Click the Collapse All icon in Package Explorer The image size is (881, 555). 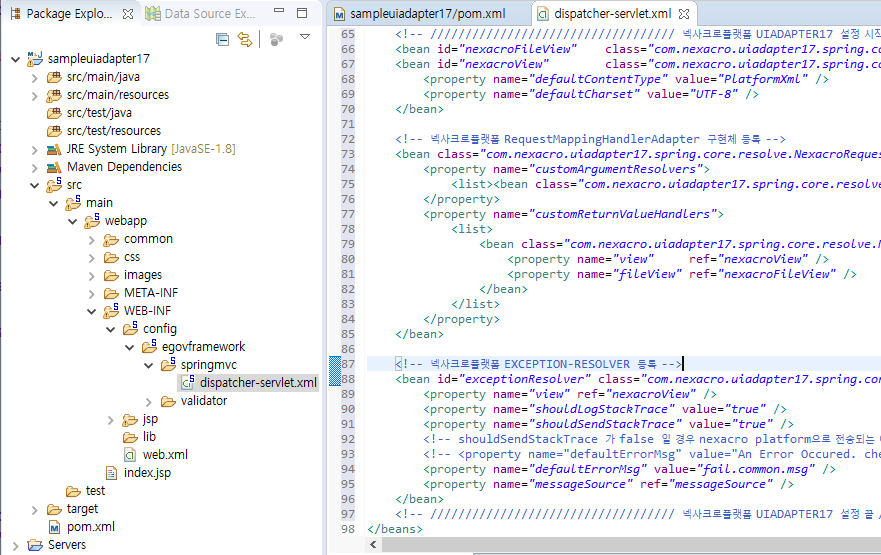point(222,38)
